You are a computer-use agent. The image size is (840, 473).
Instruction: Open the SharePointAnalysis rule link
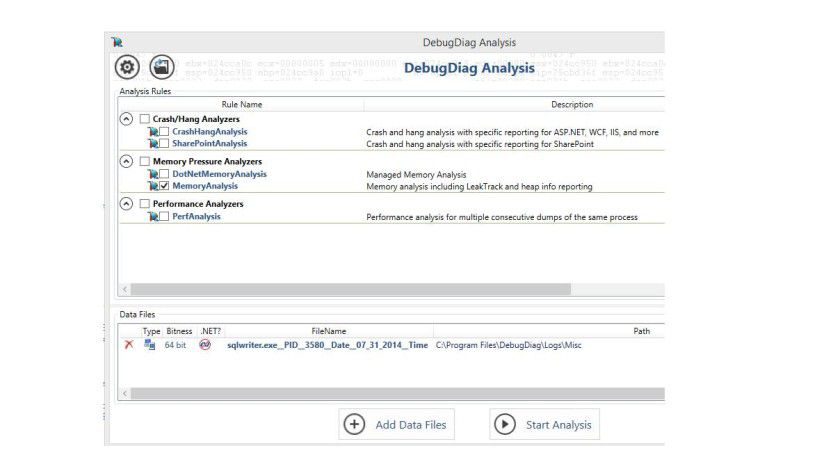[209, 143]
